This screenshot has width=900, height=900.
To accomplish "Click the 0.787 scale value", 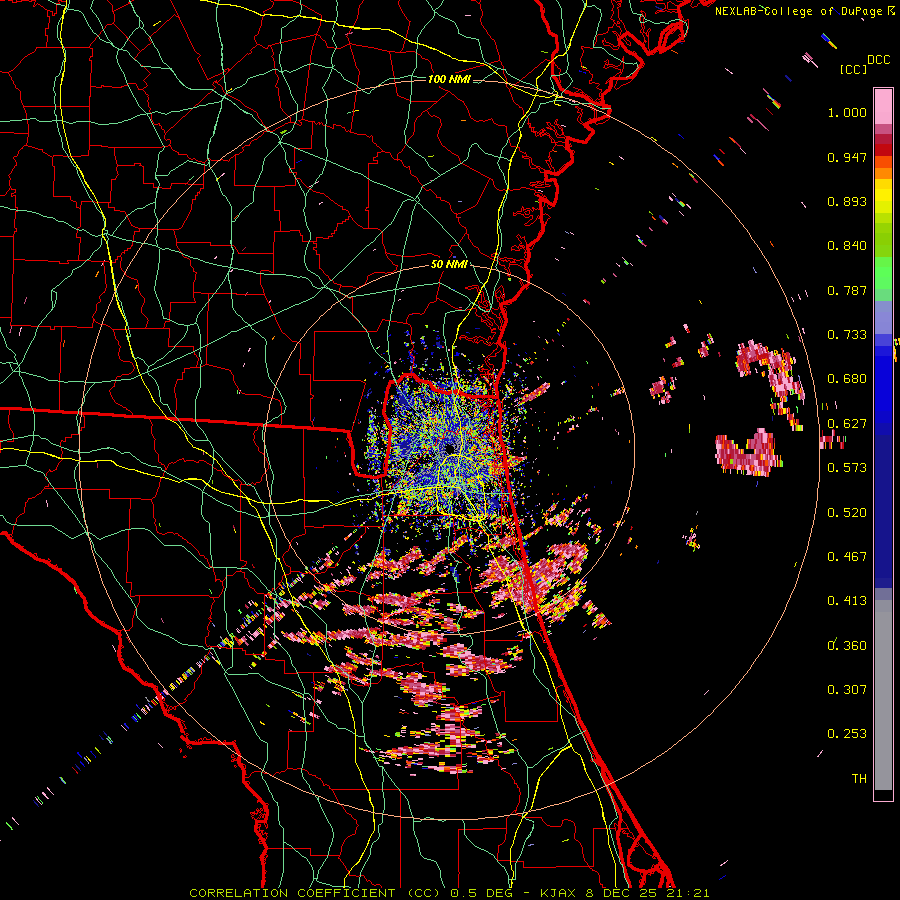I will tap(847, 290).
